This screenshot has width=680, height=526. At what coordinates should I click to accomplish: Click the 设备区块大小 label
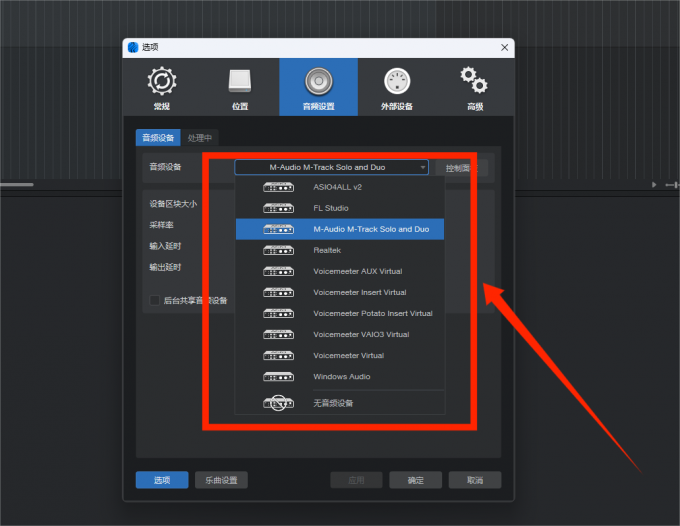173,204
